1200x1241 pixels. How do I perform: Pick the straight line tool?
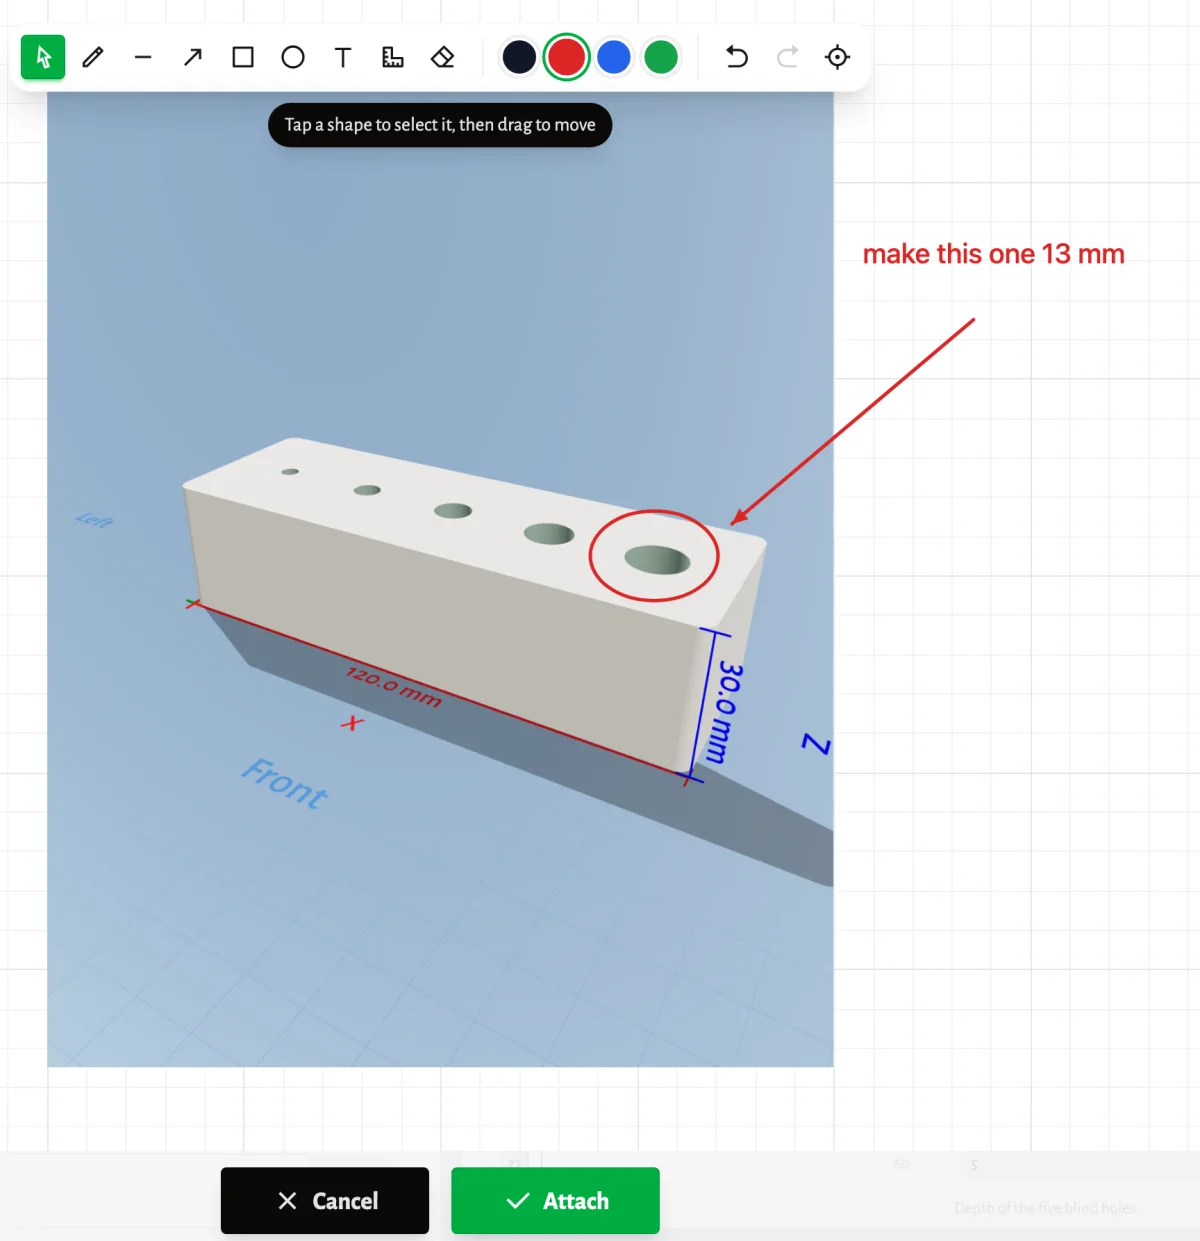(143, 57)
